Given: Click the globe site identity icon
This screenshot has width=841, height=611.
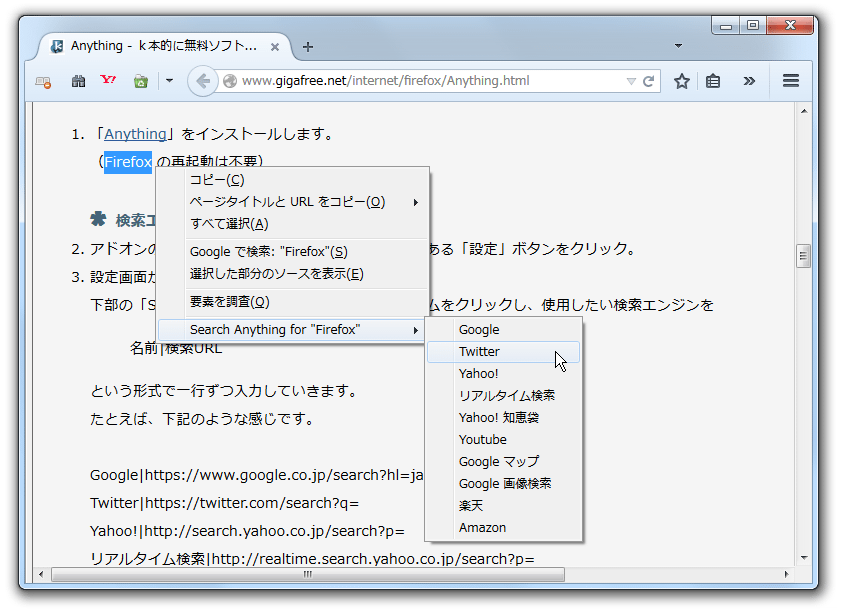Looking at the screenshot, I should 230,81.
